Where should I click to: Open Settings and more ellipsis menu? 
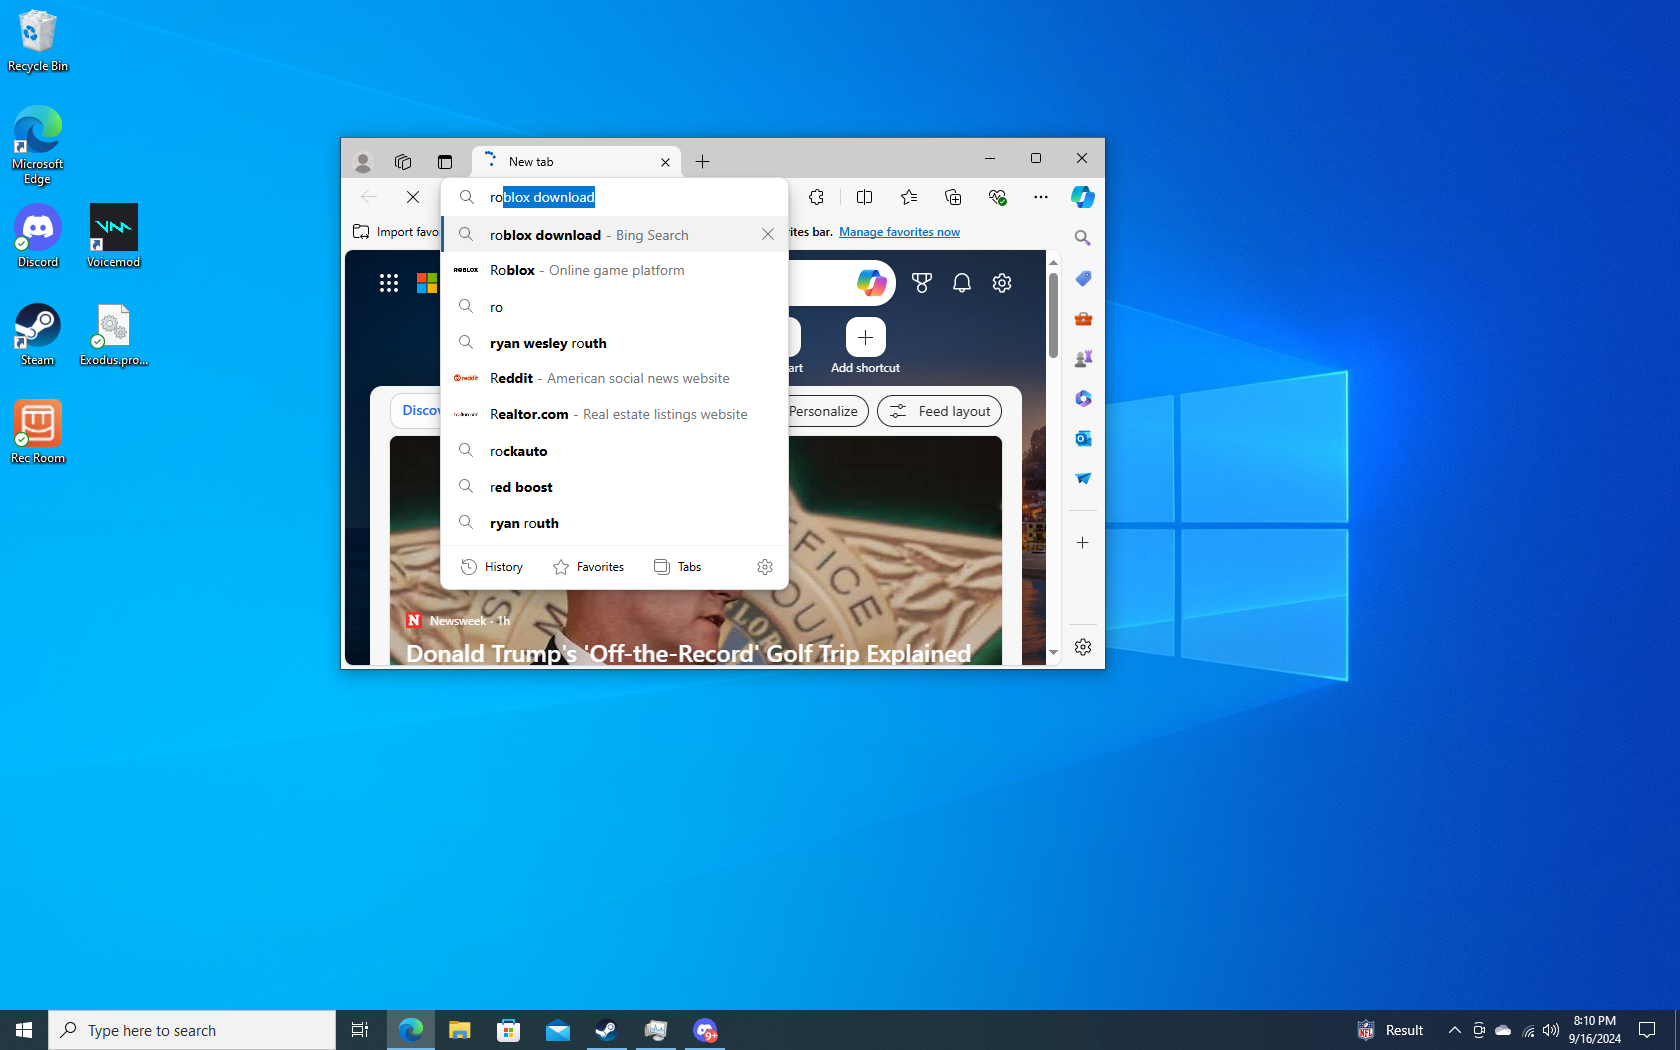1040,197
